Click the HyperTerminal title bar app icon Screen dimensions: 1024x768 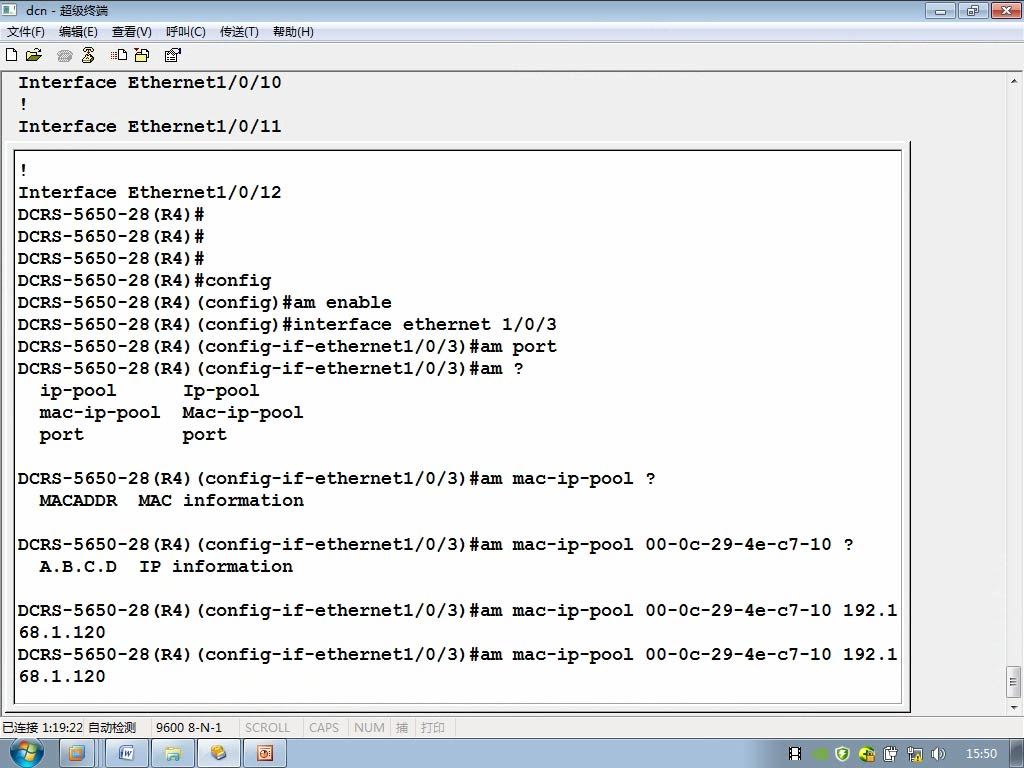click(x=9, y=9)
